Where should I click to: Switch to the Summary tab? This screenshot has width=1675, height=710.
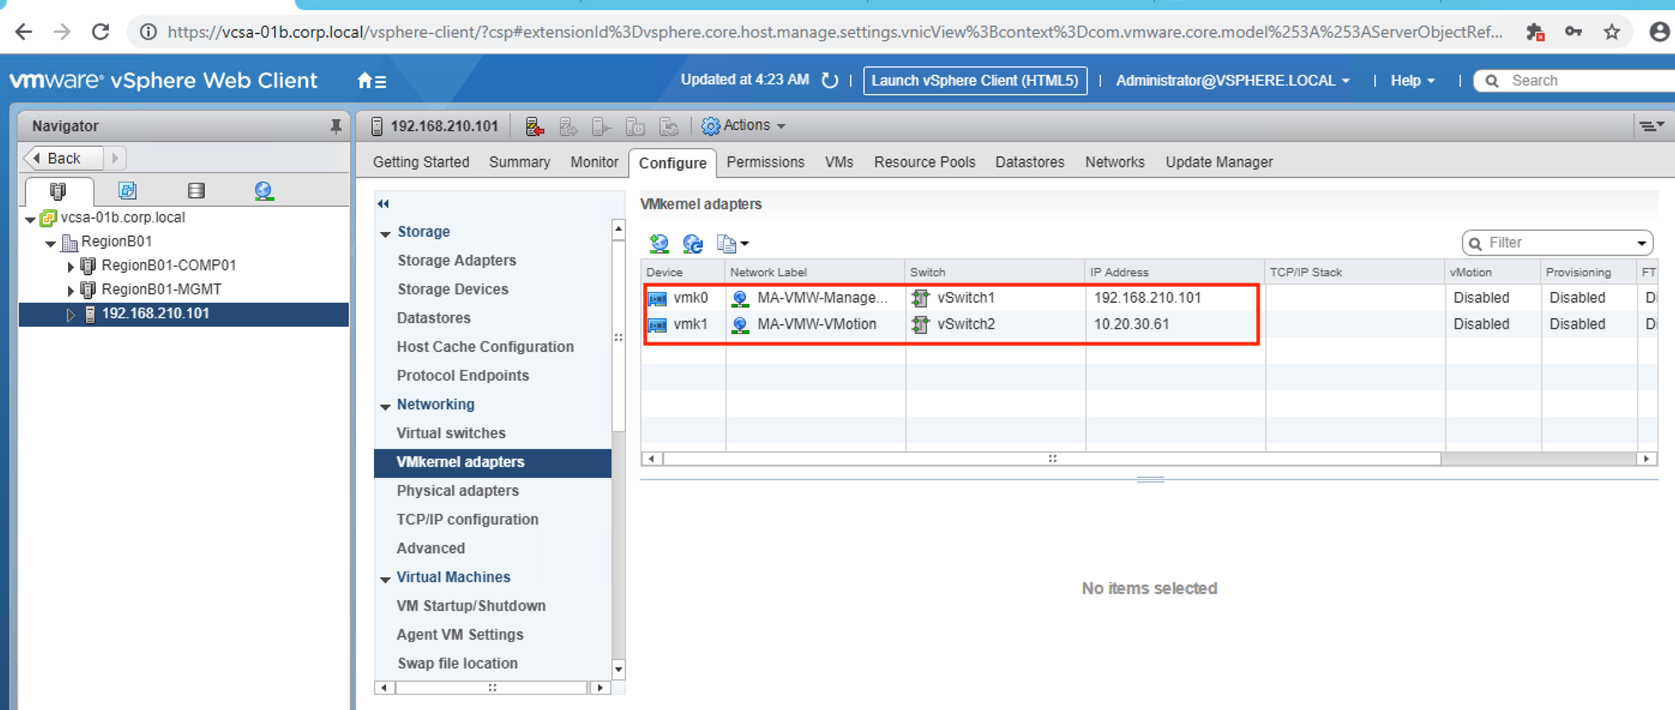(x=519, y=162)
